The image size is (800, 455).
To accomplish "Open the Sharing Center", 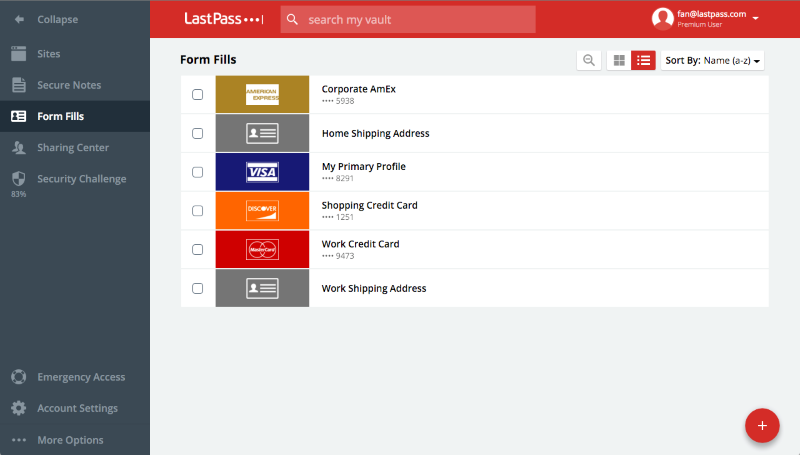I will click(72, 147).
